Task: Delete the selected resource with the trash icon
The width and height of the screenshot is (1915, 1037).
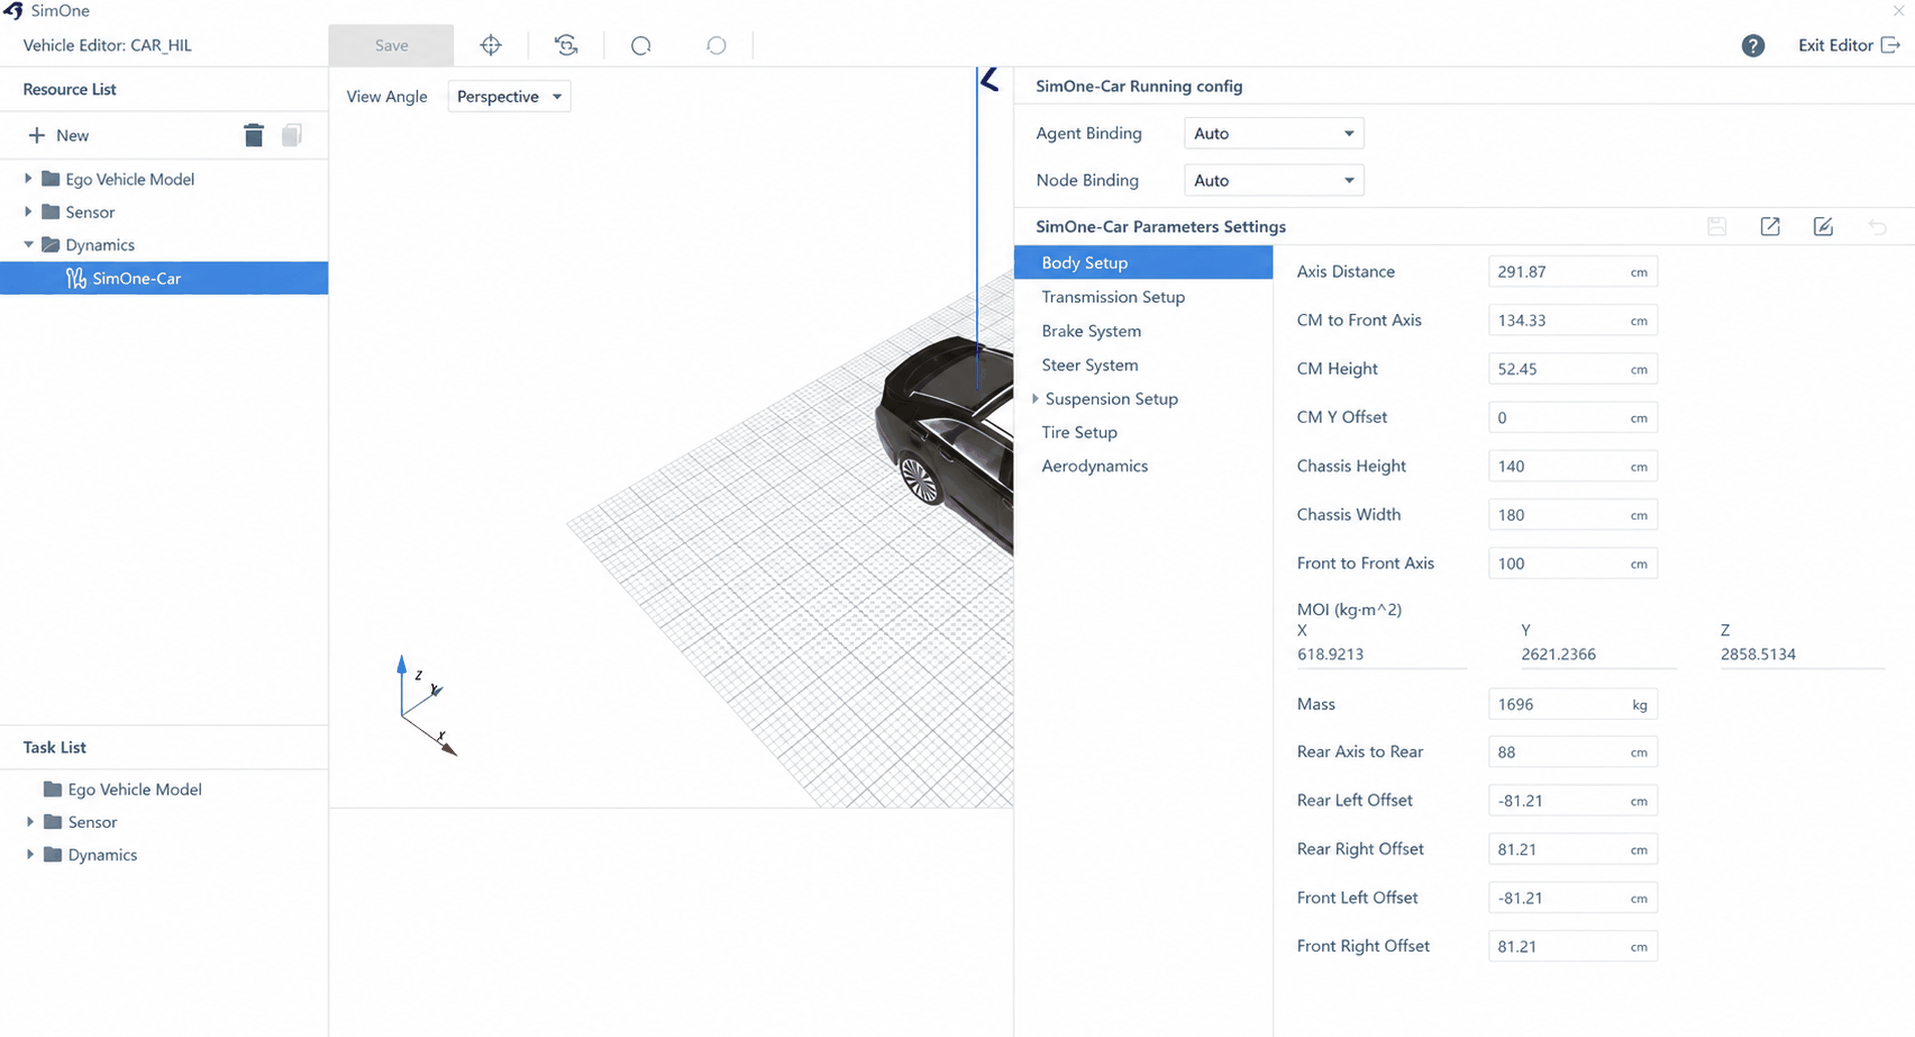Action: [253, 135]
